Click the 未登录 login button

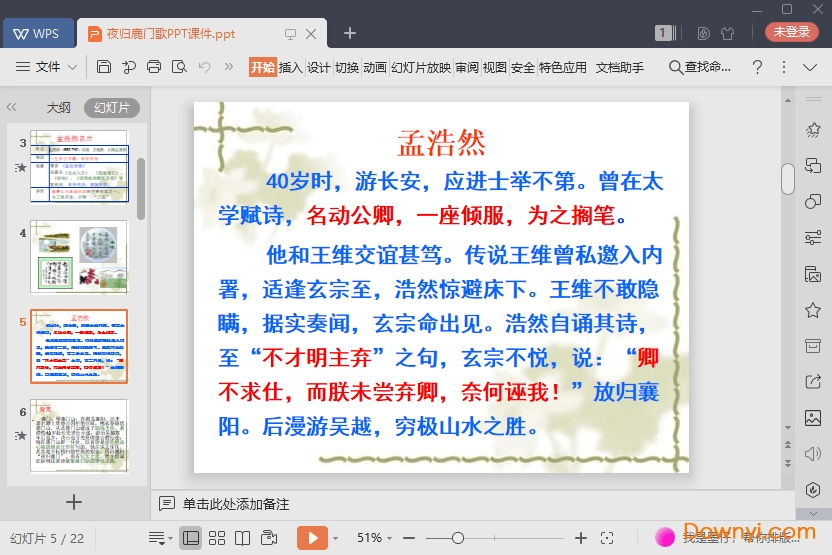[x=791, y=32]
